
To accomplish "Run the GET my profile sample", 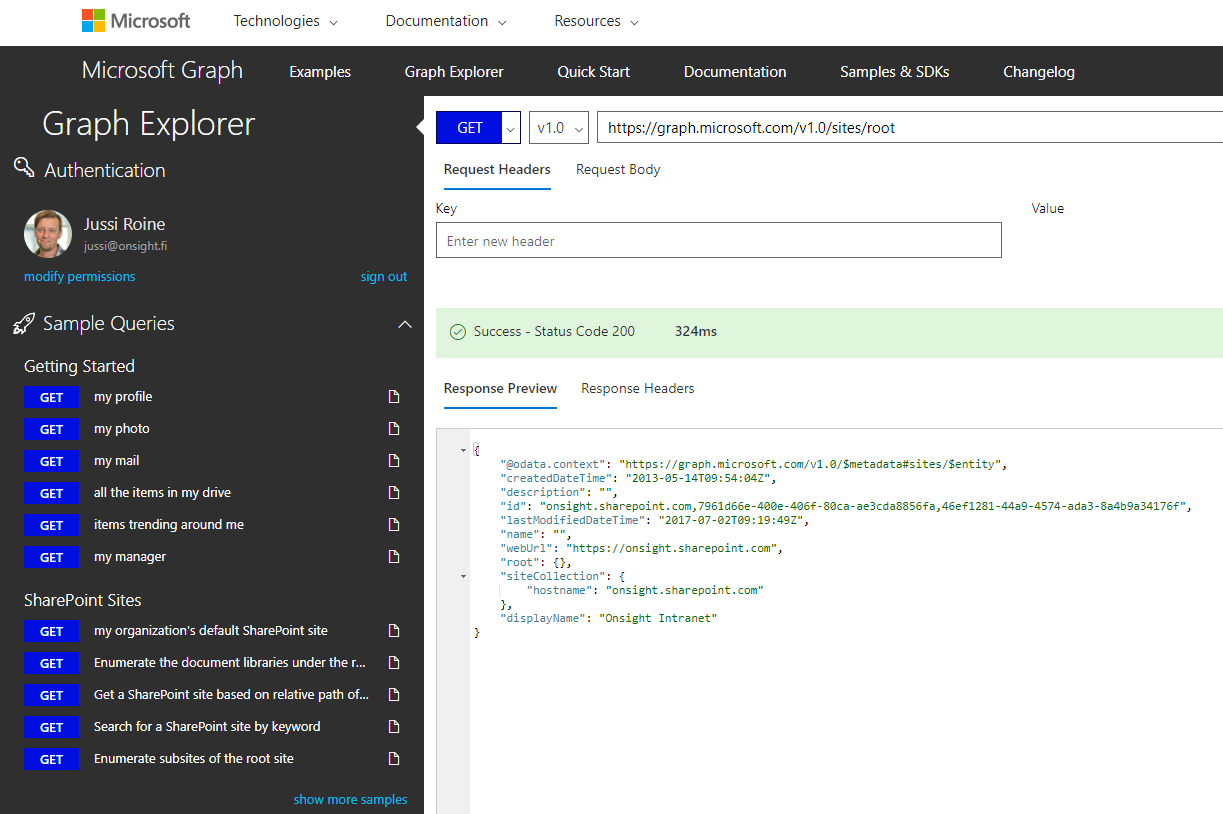I will click(52, 397).
